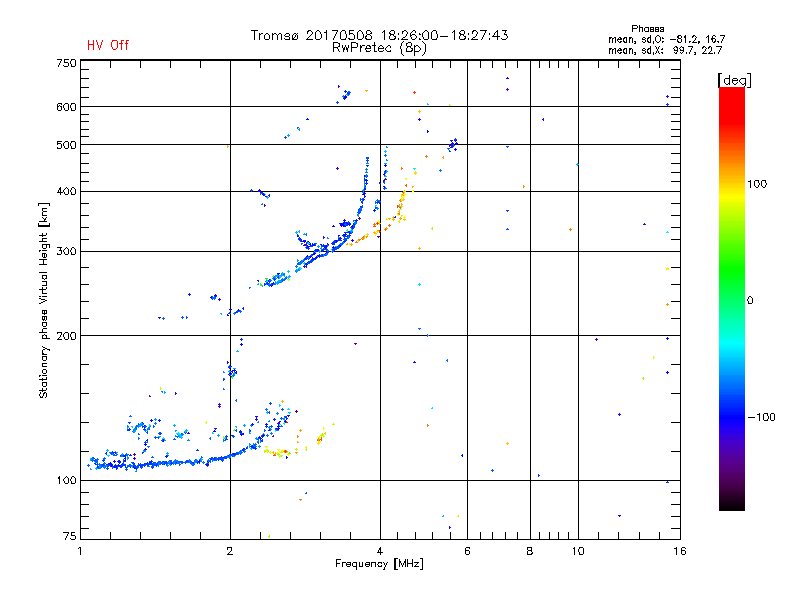The height and width of the screenshot is (600, 800).
Task: Click the '75' height axis label
Action: click(x=70, y=536)
